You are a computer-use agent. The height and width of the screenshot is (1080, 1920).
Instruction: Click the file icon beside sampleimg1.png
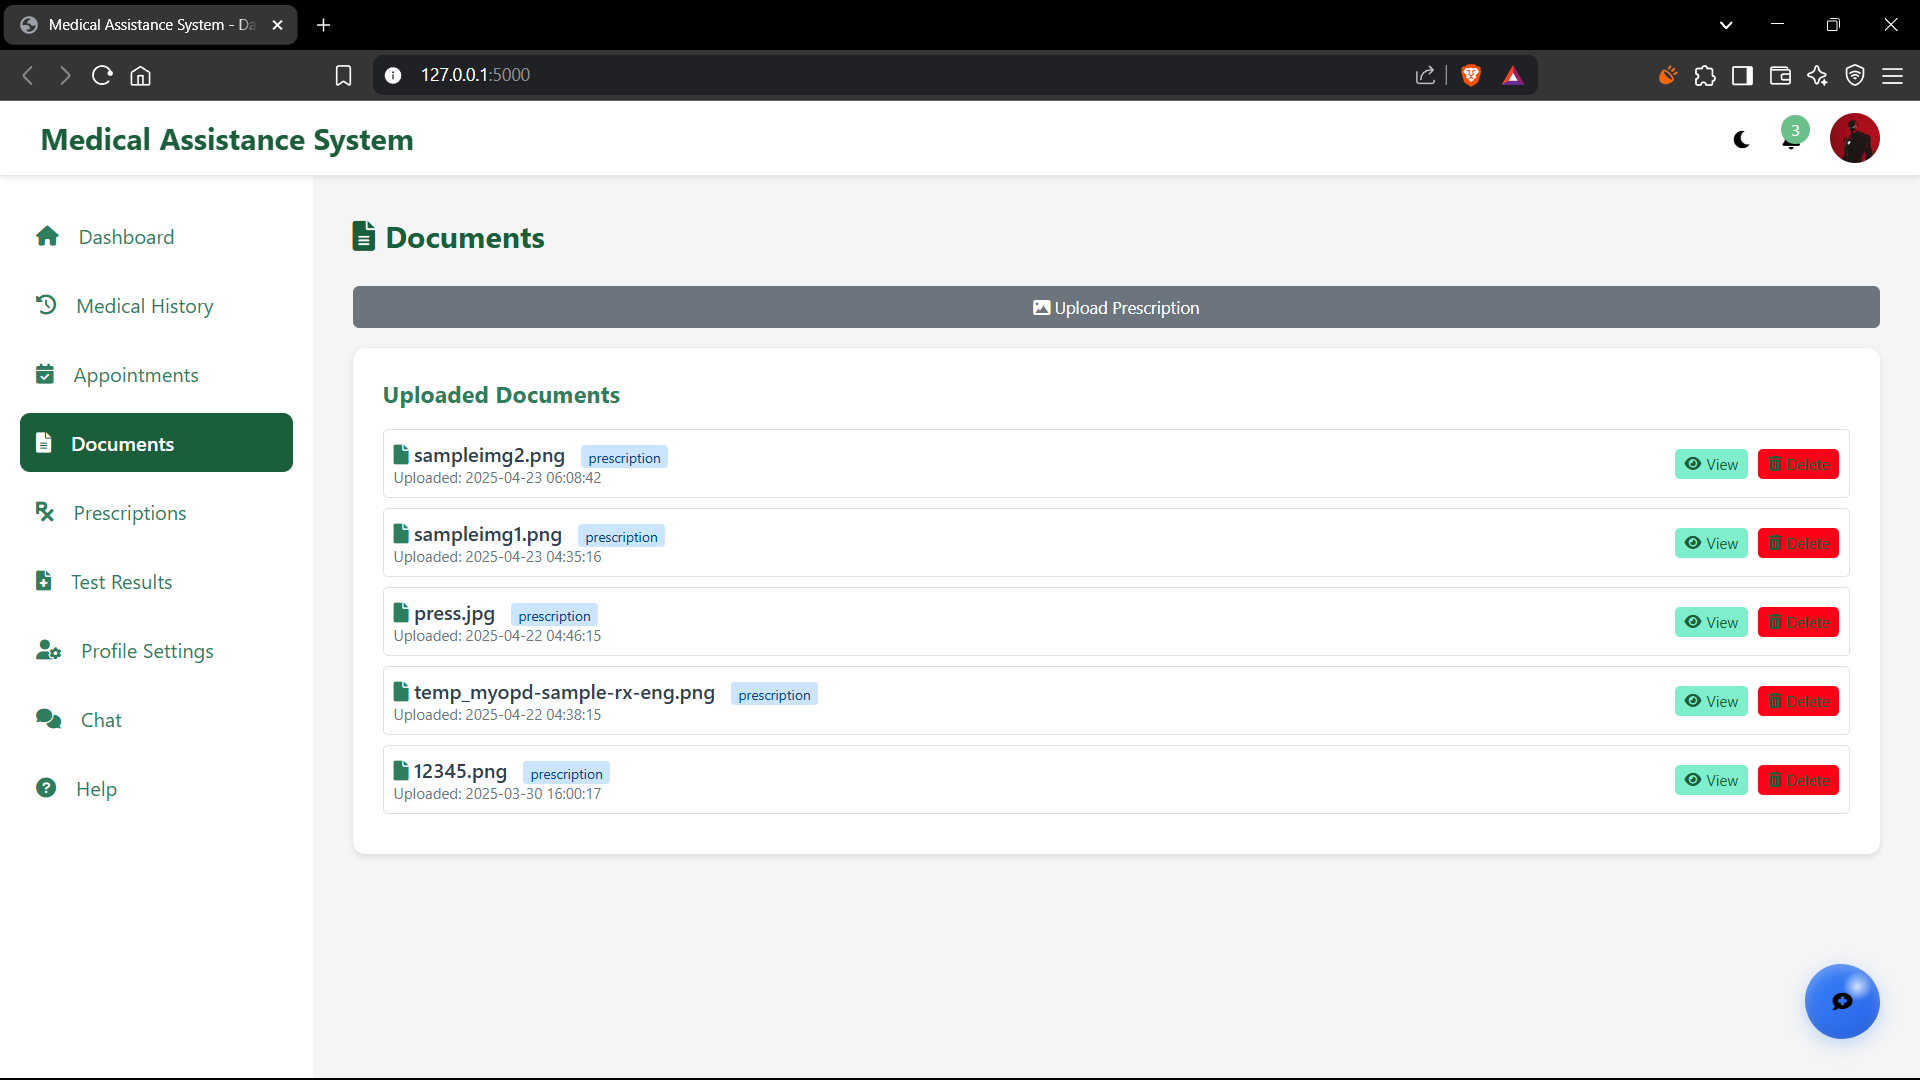401,534
